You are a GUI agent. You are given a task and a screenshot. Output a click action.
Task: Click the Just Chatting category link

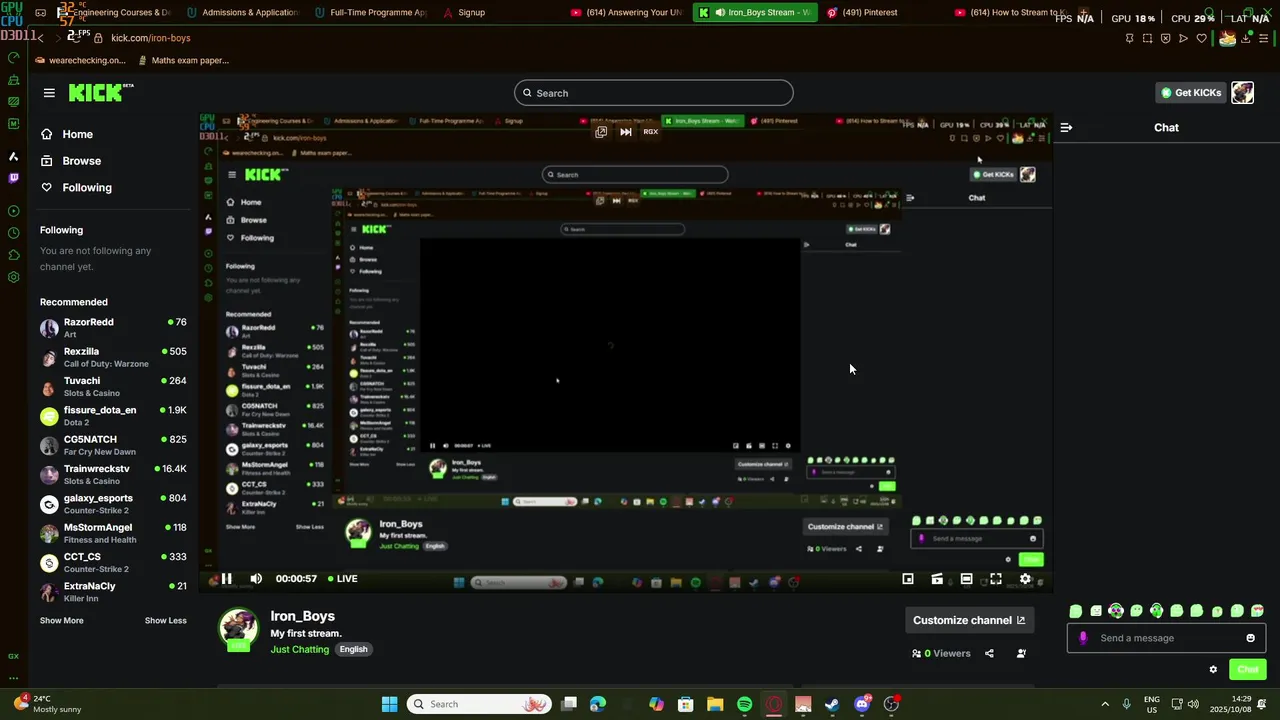(299, 649)
